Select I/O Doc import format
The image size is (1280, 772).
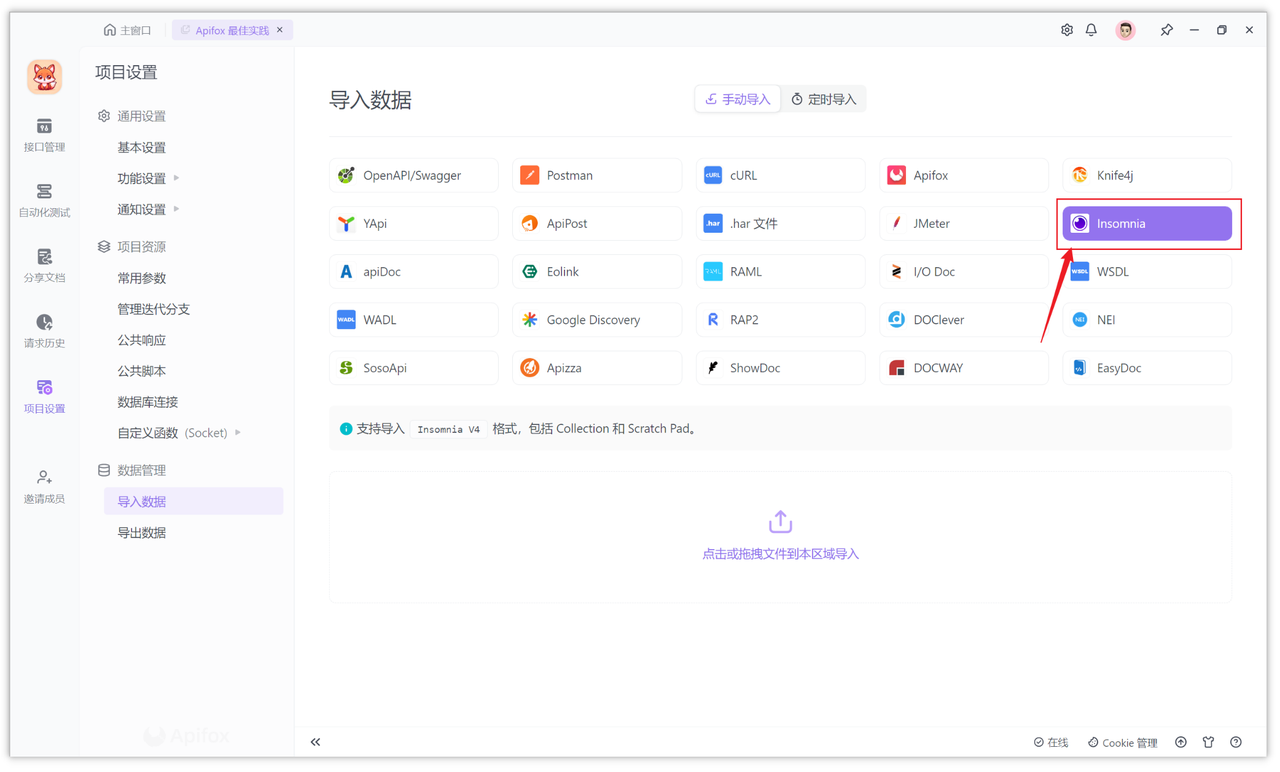(x=964, y=271)
